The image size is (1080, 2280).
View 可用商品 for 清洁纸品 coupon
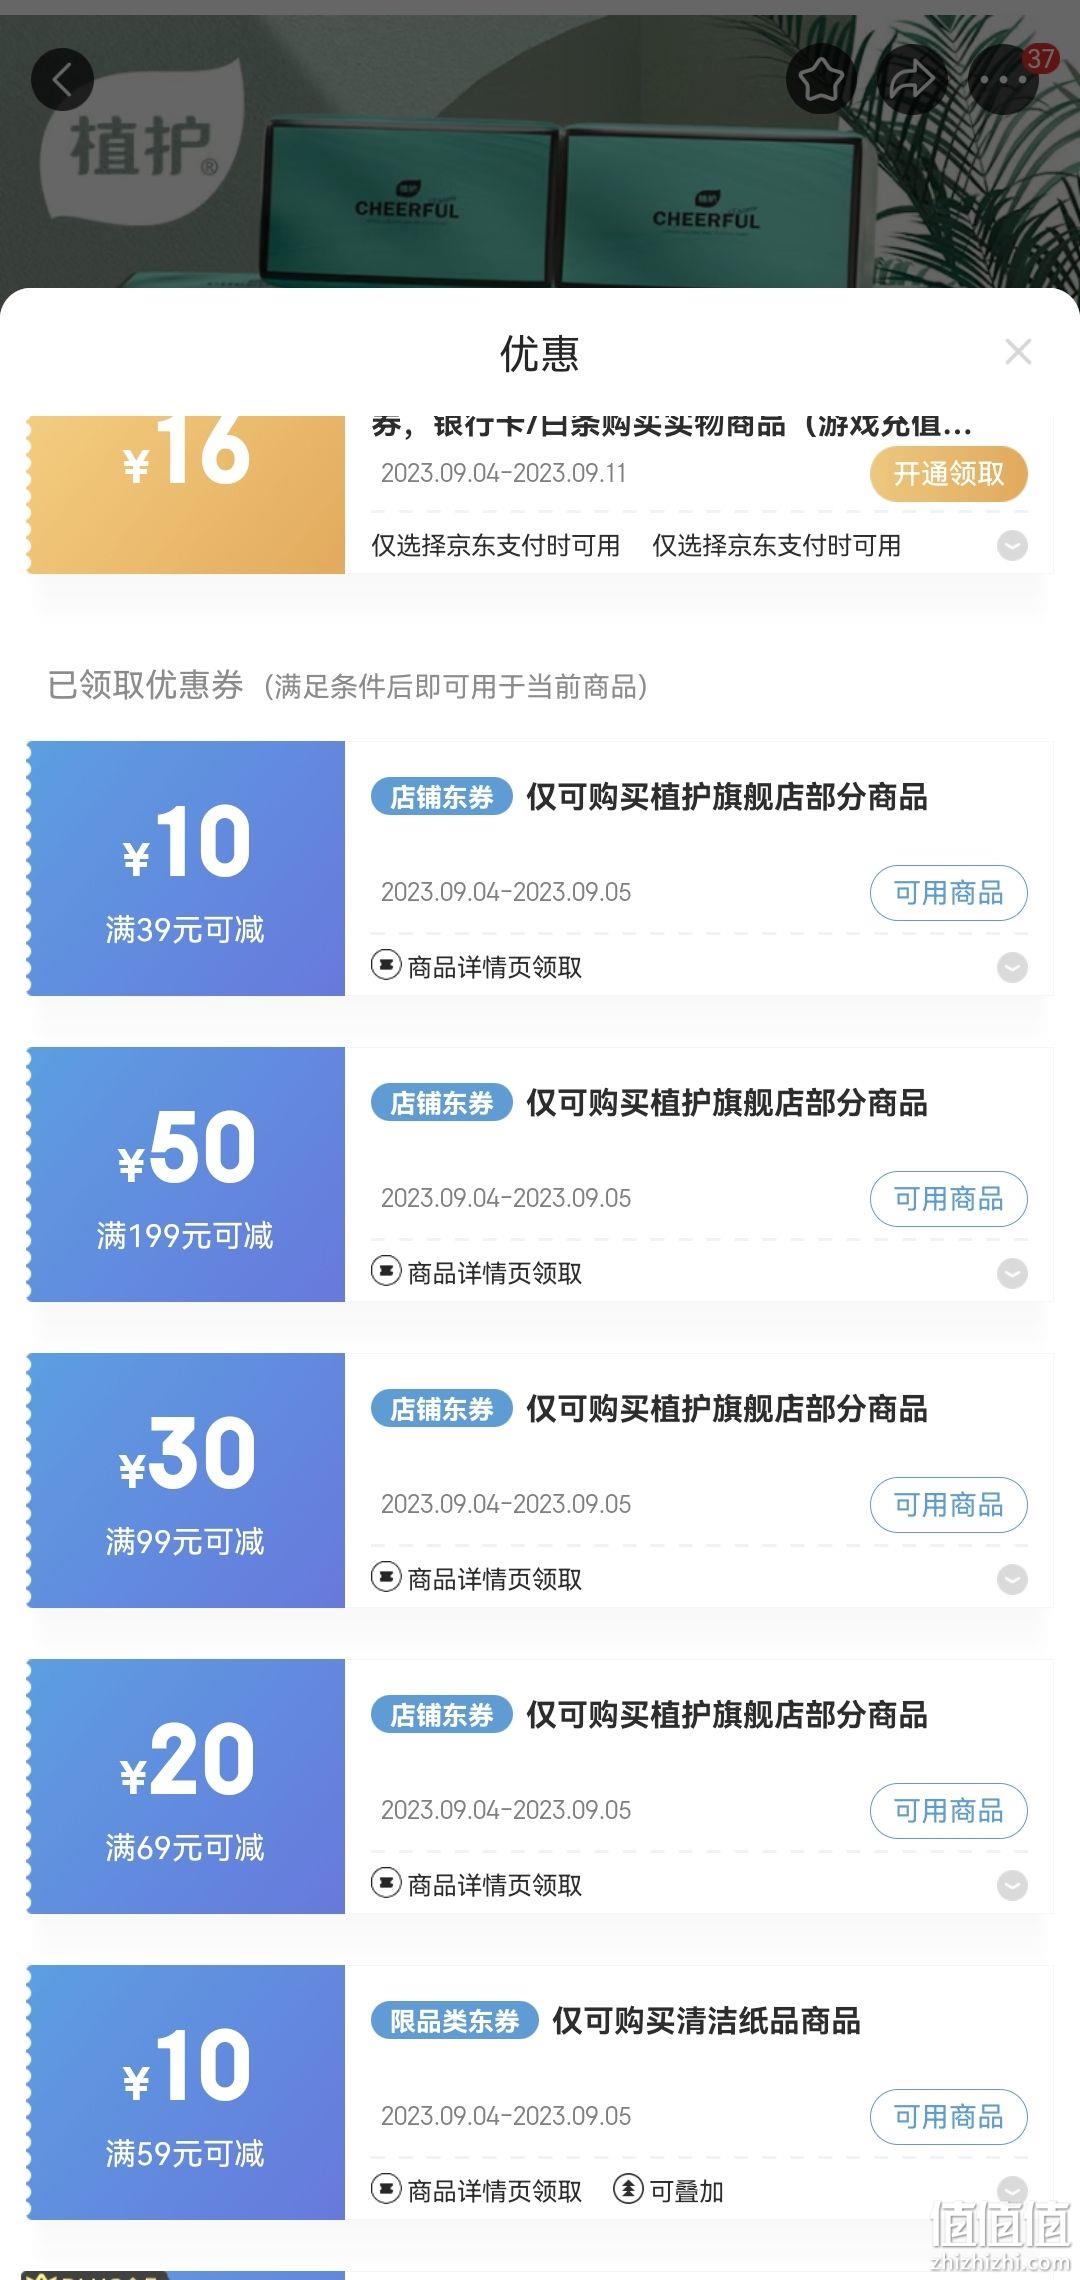tap(948, 2117)
